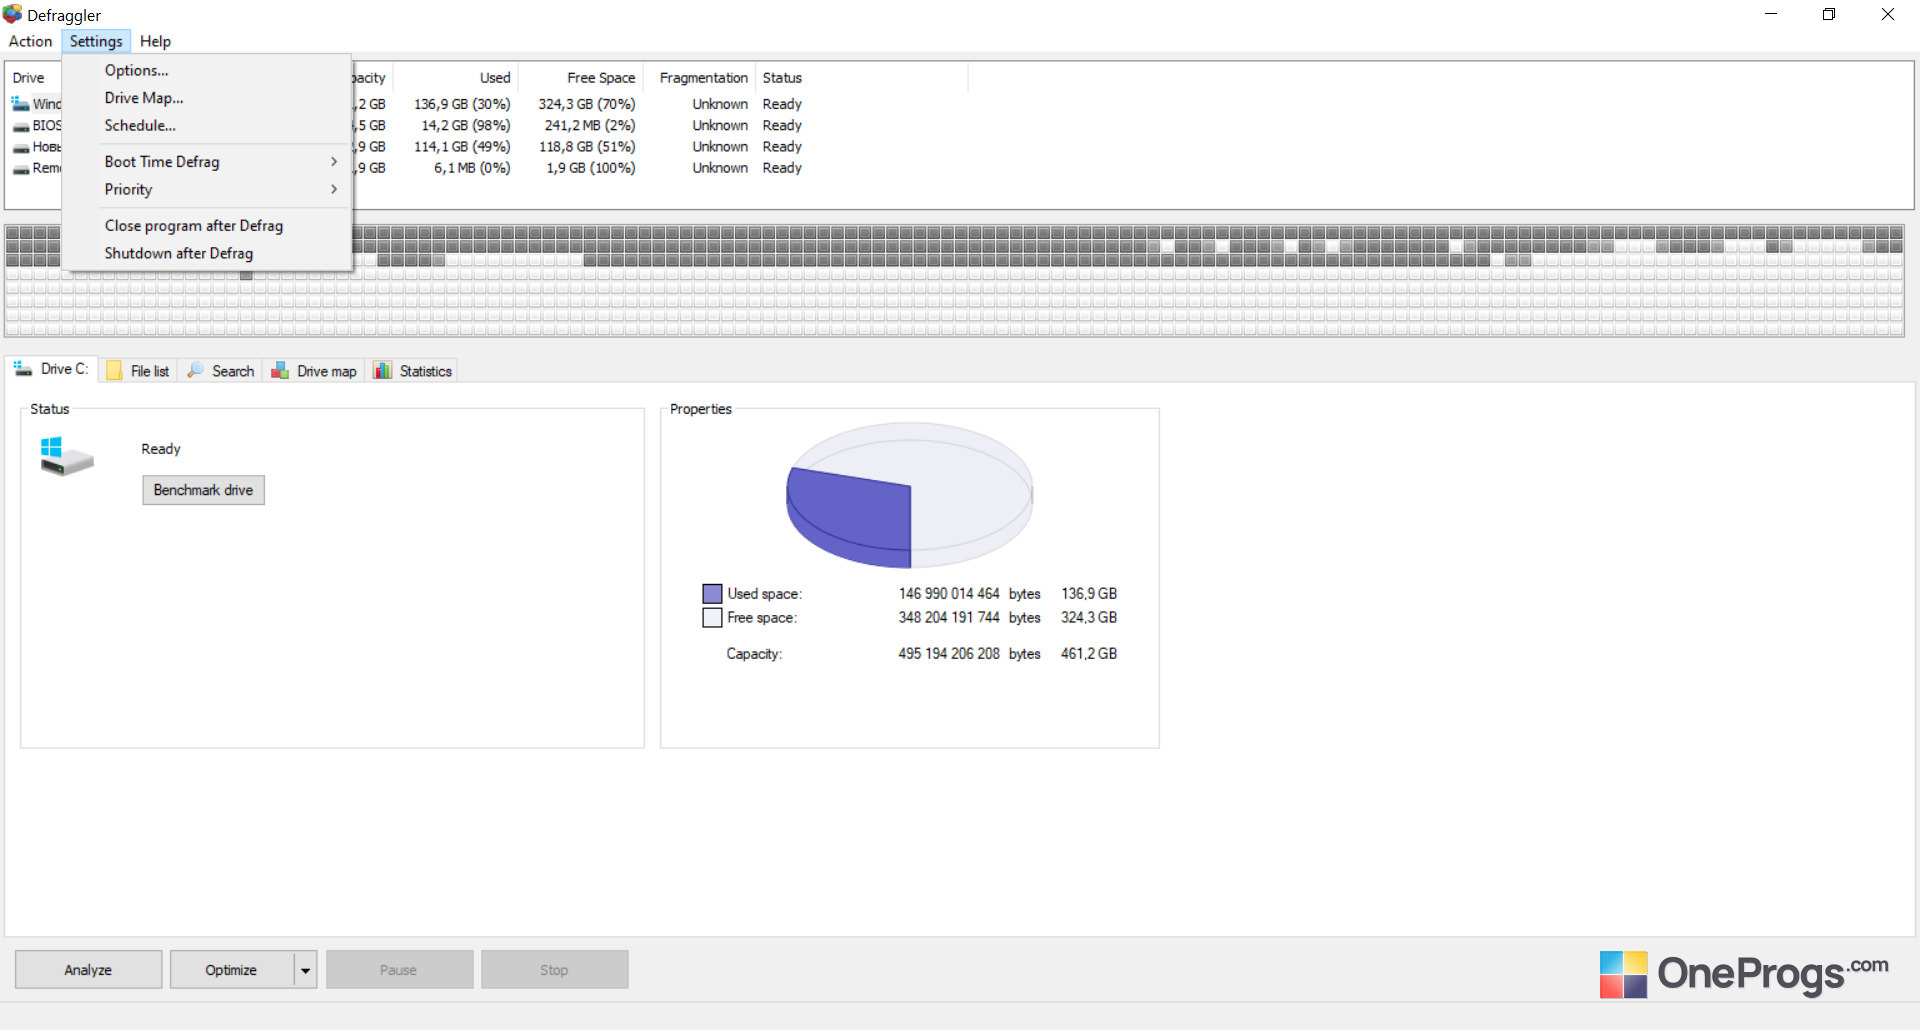Toggle Shutdown after Defrag

[207, 254]
